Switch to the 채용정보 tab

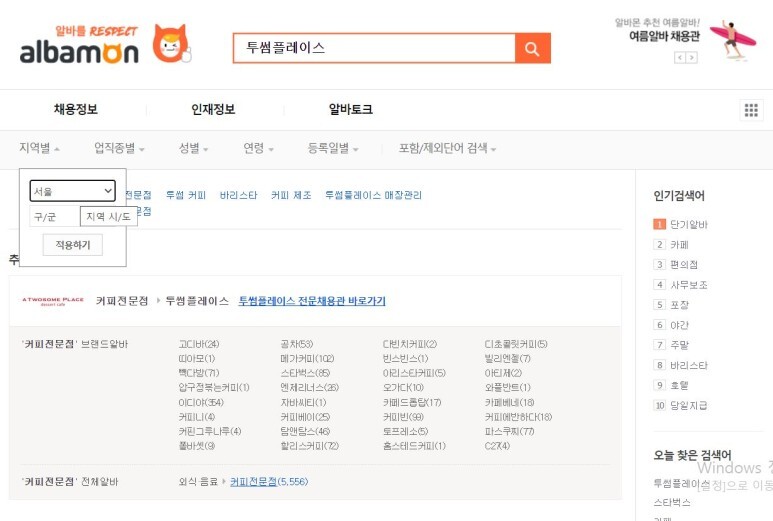(76, 110)
